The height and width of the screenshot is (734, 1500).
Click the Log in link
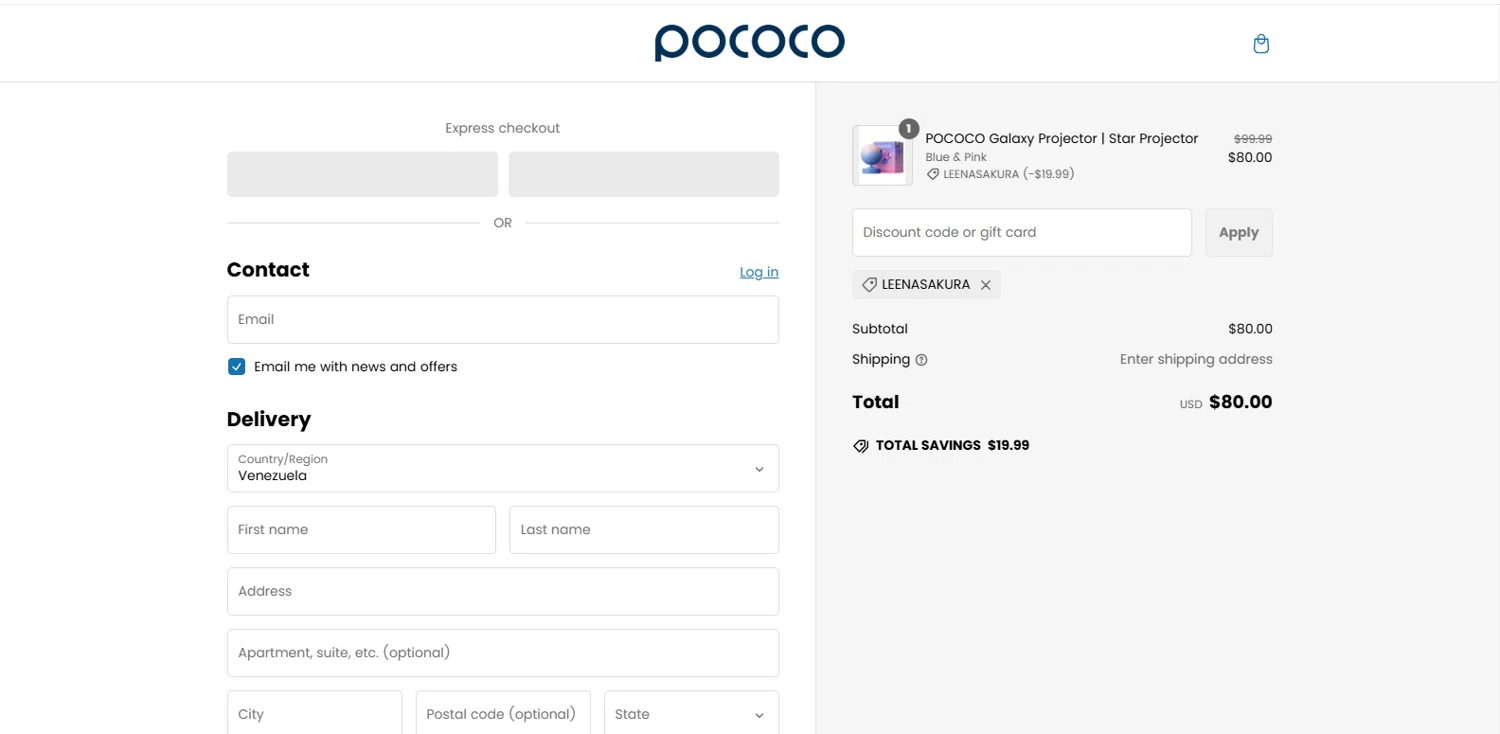[759, 272]
